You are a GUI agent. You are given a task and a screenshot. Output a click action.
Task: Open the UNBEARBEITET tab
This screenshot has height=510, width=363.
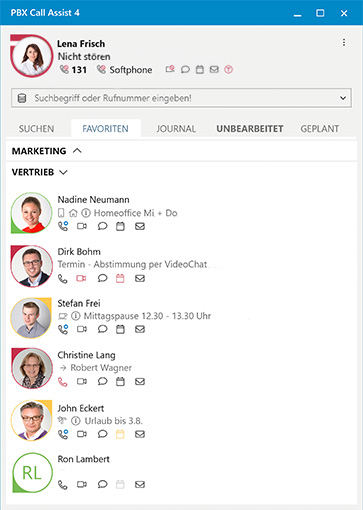[x=250, y=129]
